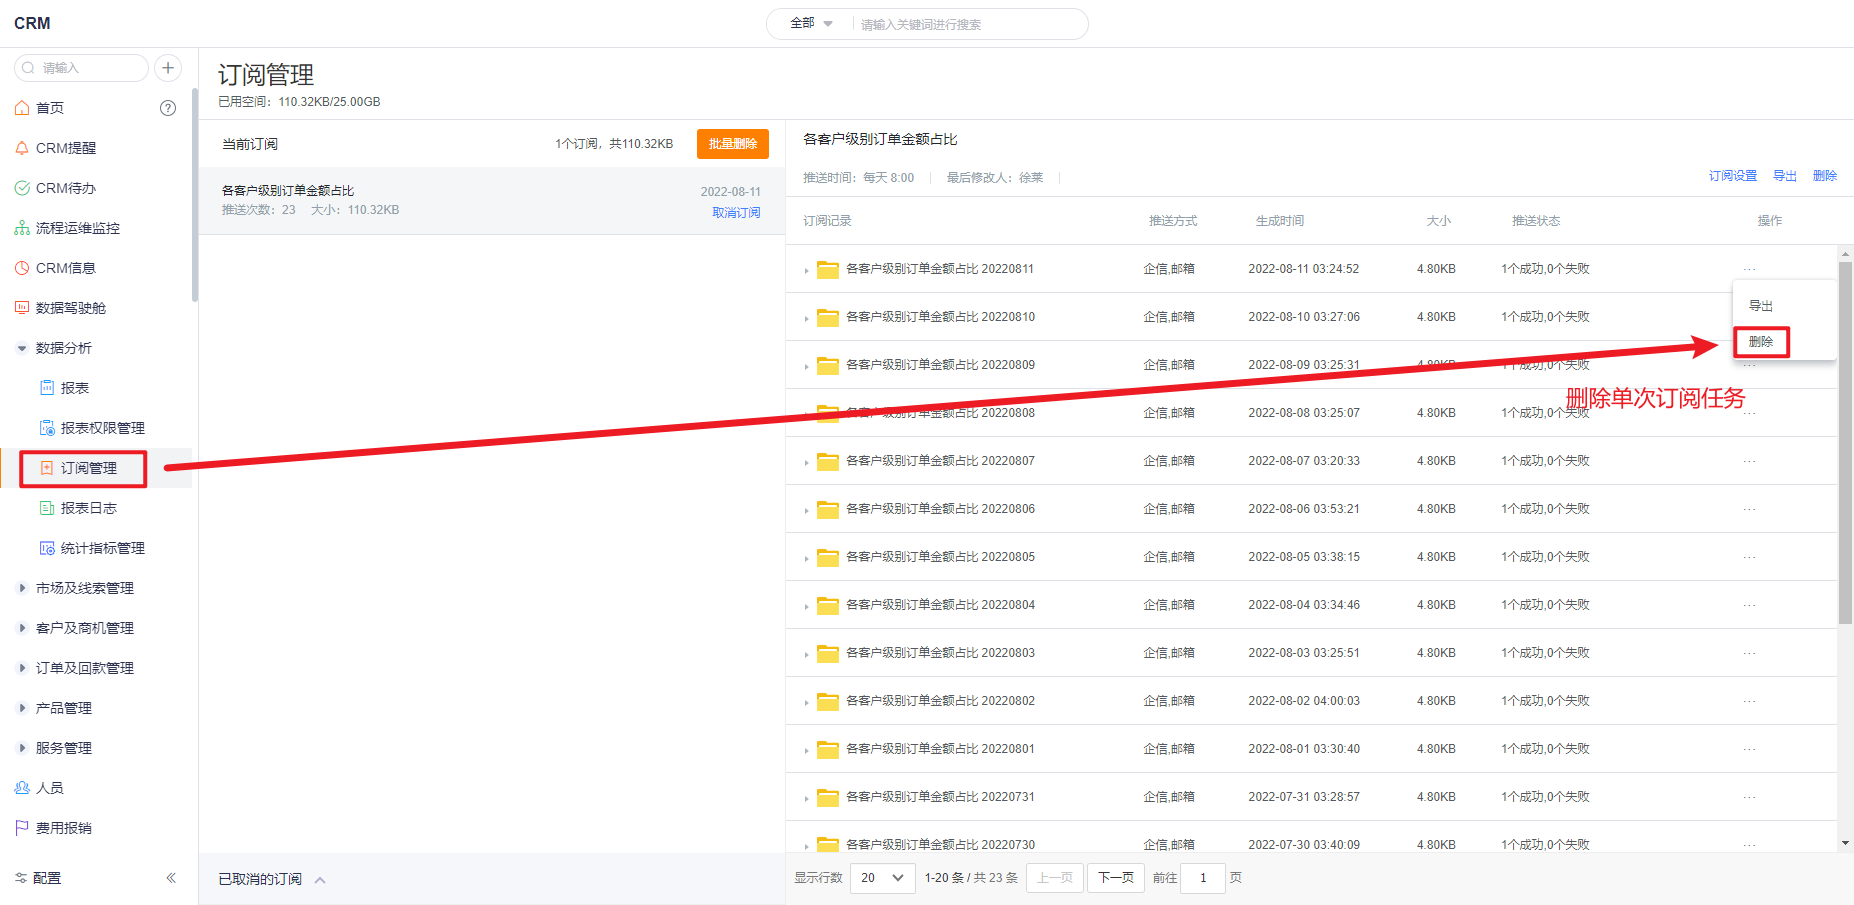This screenshot has width=1854, height=905.
Task: Click 推送方式 column header
Action: pos(1173,221)
